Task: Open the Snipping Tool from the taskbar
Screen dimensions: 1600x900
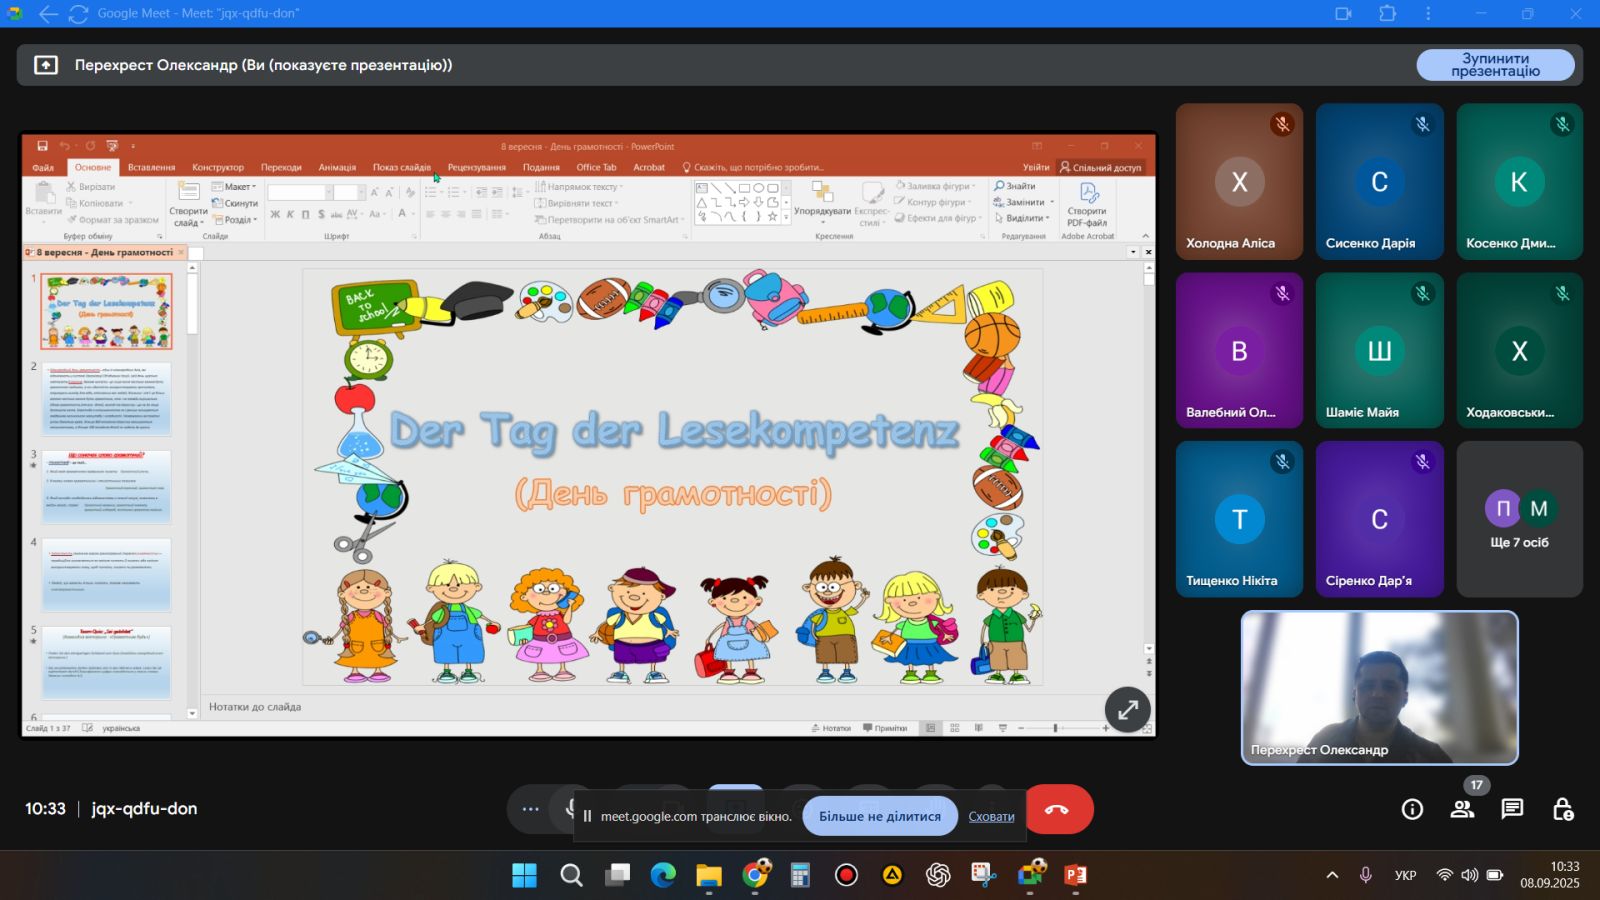Action: tap(984, 875)
